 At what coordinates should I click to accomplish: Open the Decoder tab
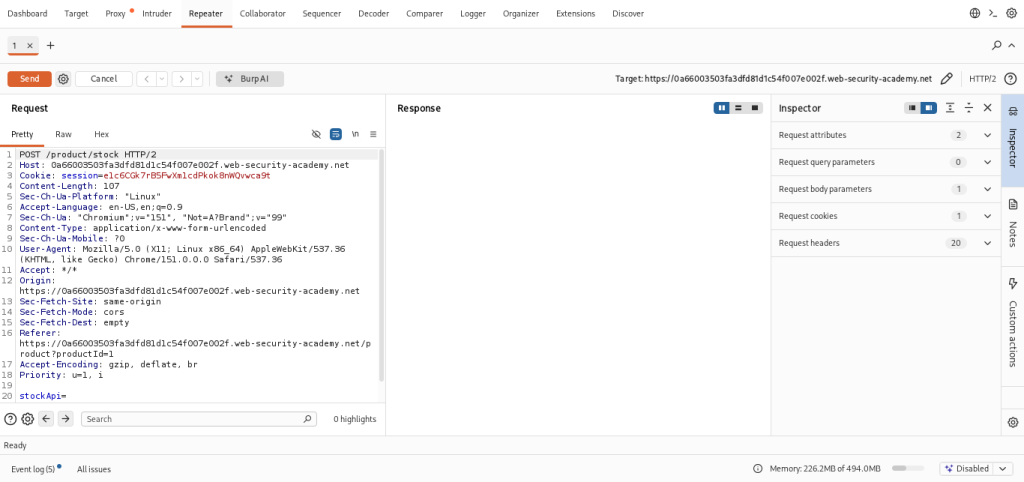[x=374, y=14]
